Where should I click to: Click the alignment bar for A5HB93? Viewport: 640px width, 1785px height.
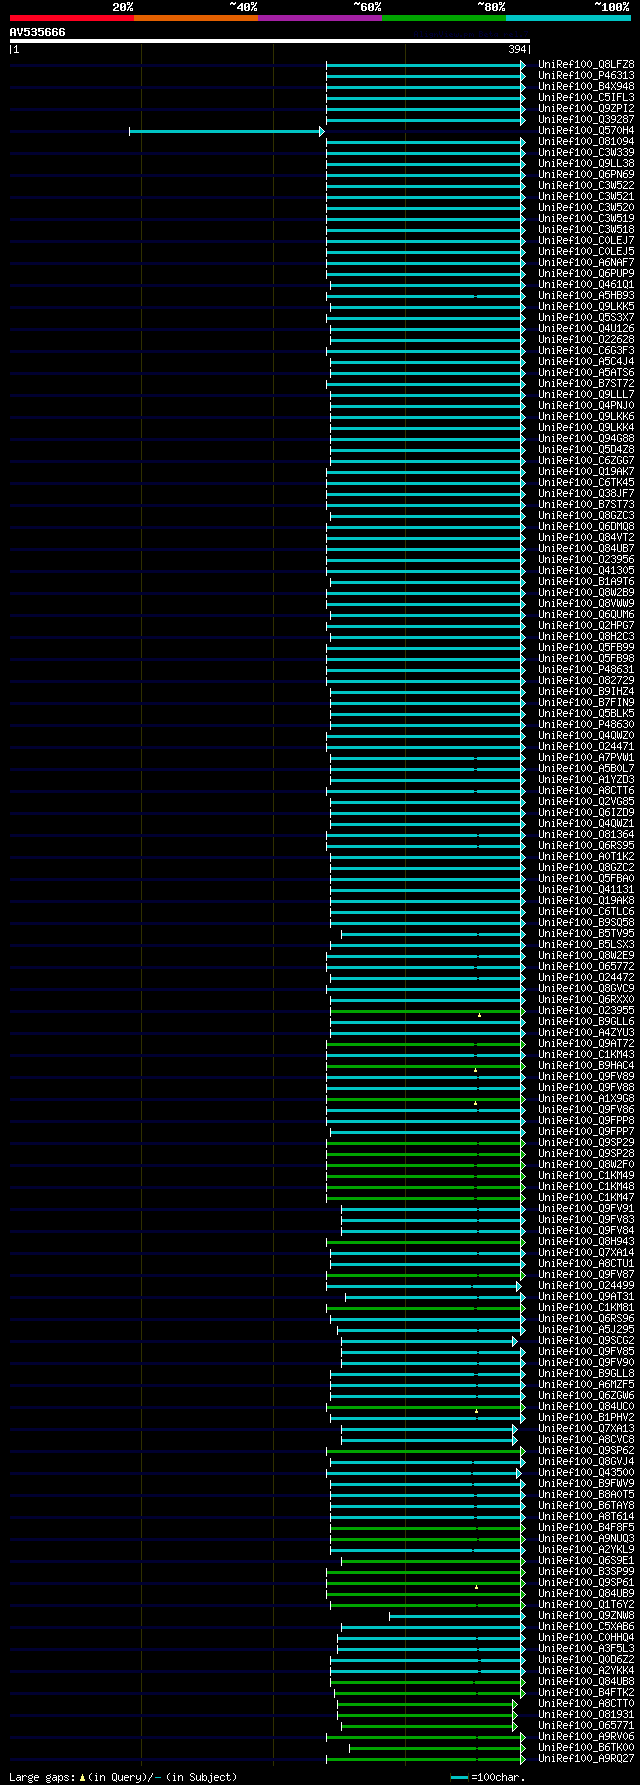(x=425, y=296)
